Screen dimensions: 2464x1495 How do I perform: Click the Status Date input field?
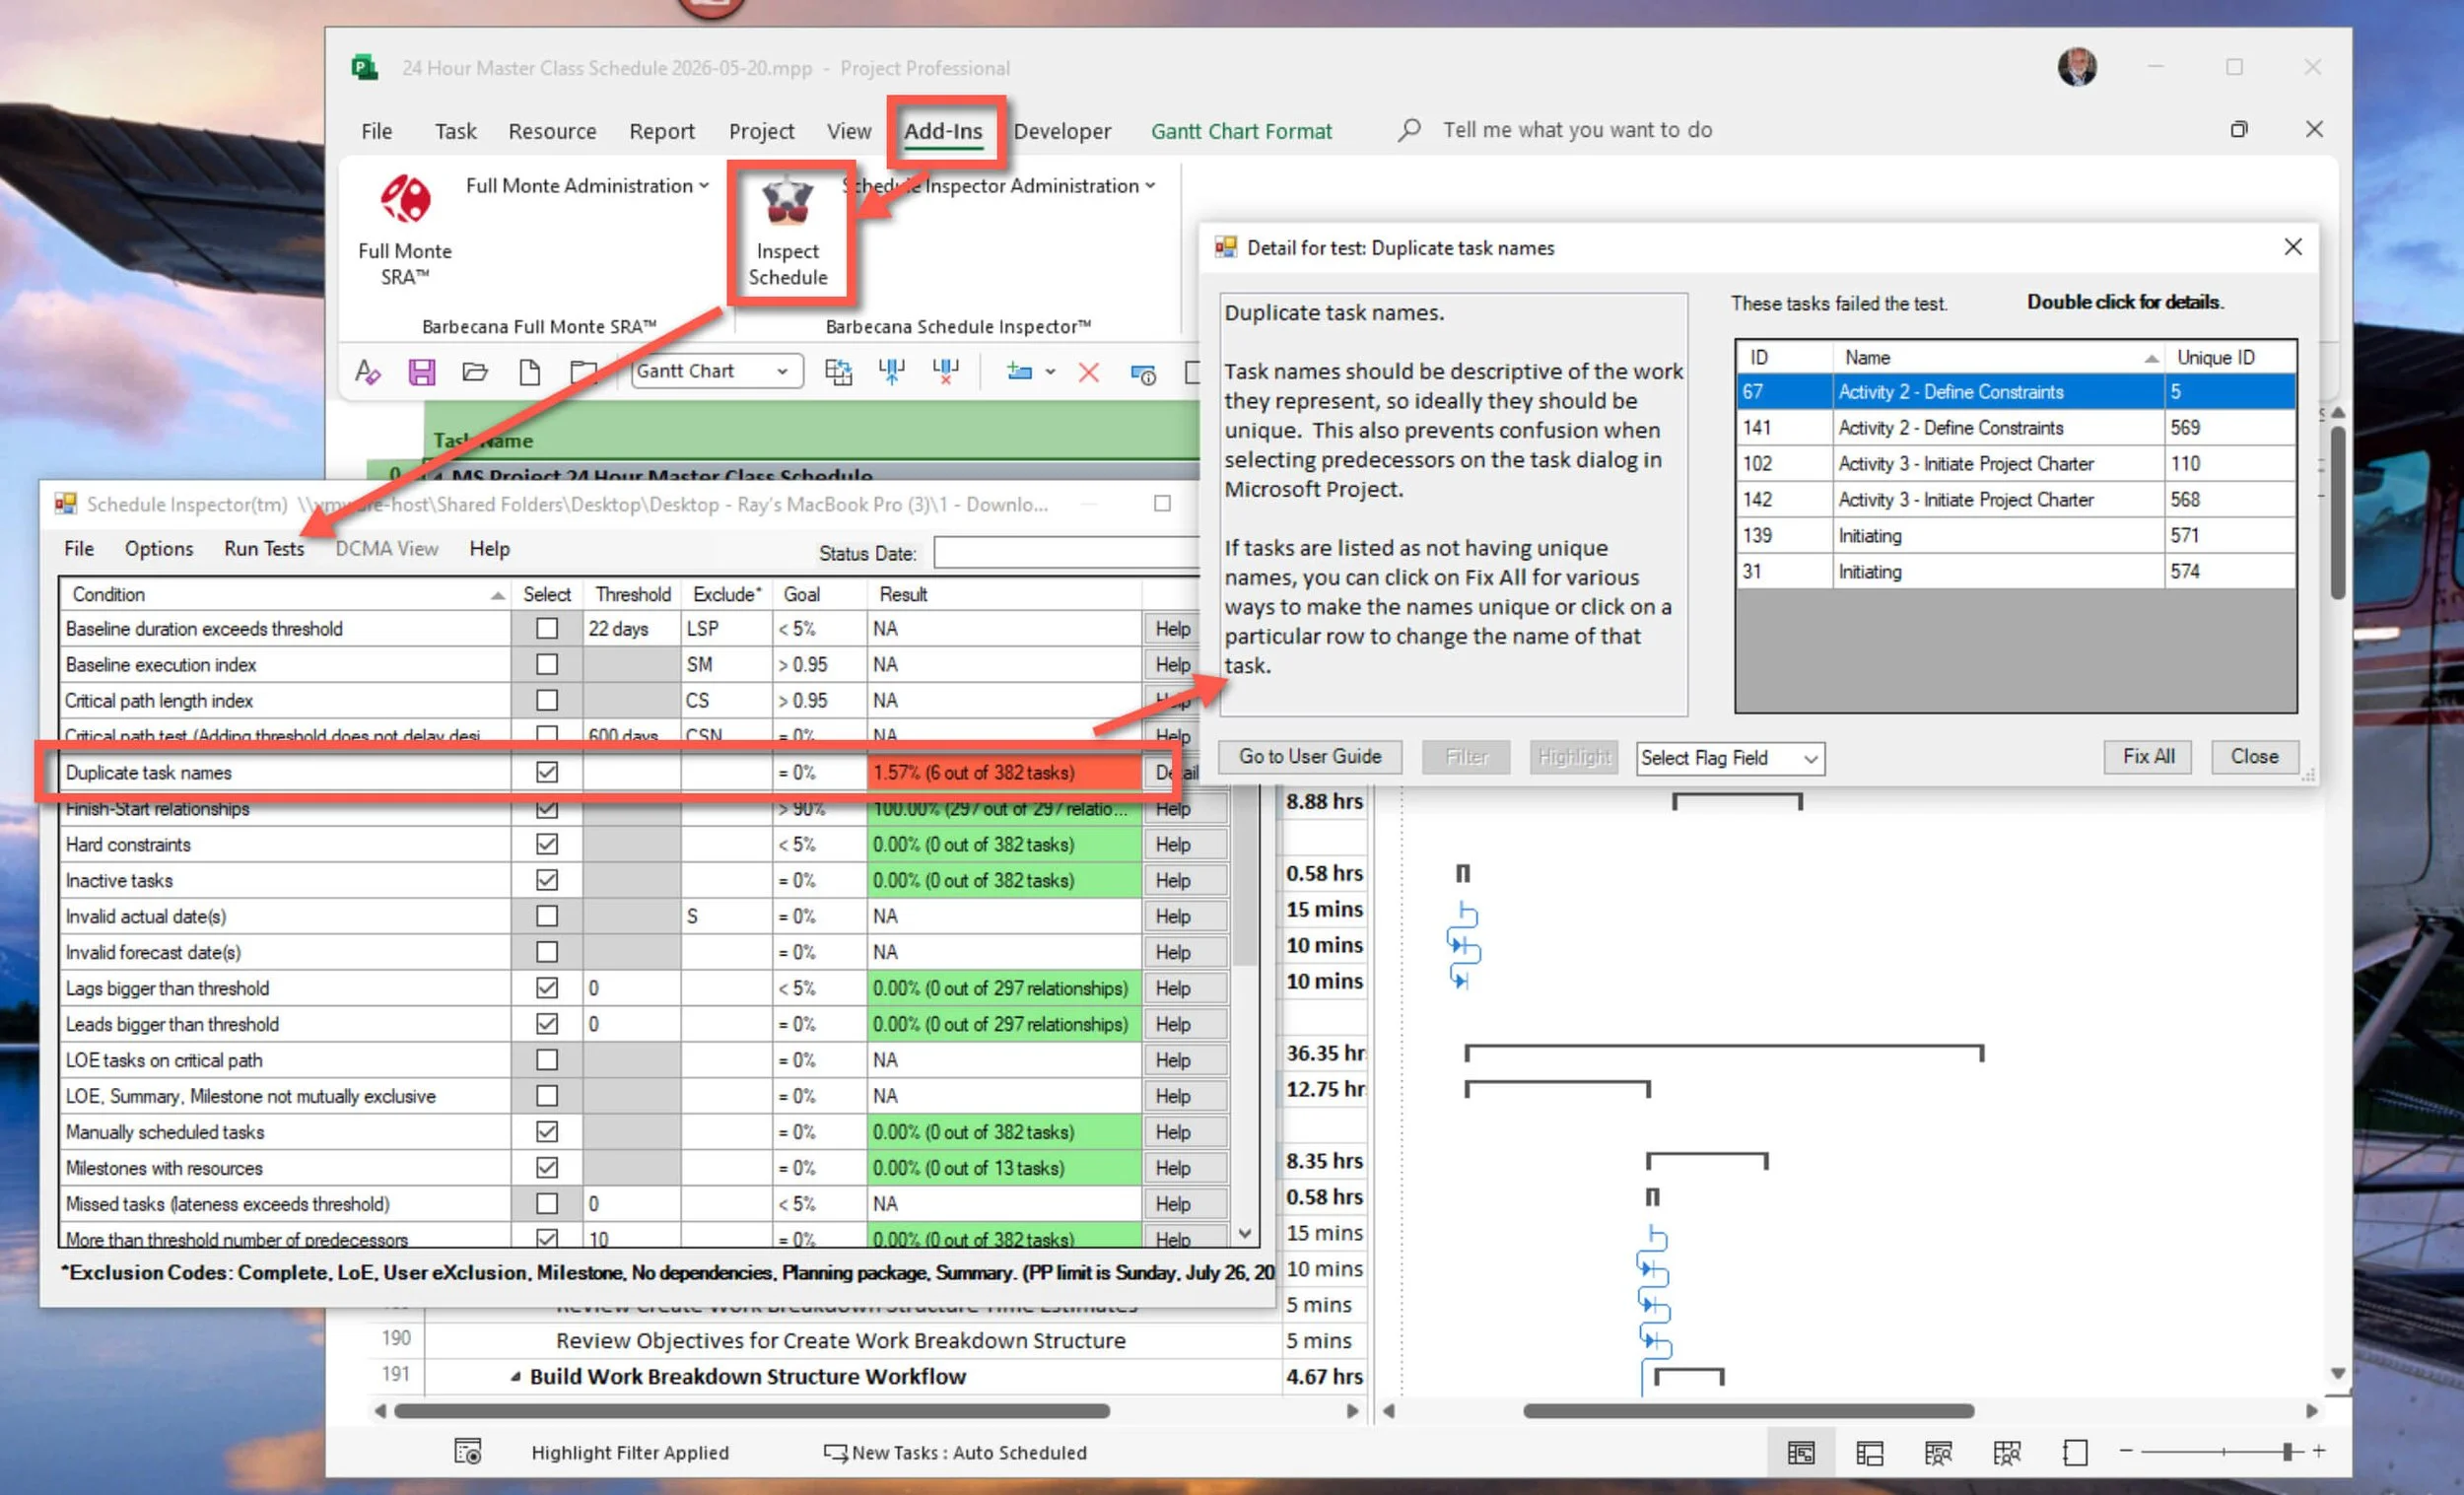[x=1066, y=553]
